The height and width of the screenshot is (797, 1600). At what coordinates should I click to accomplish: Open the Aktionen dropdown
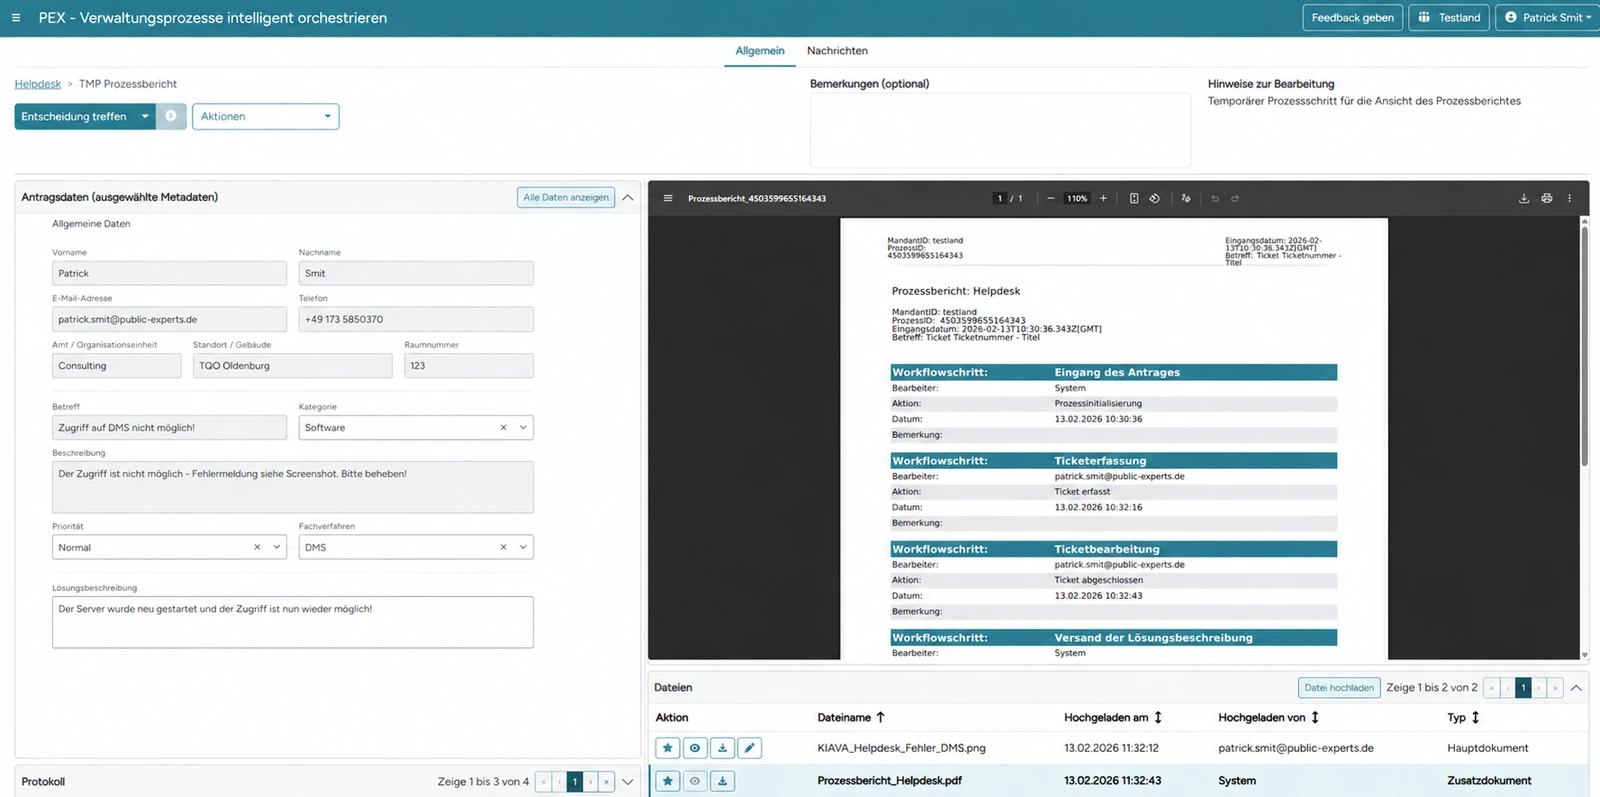point(265,116)
